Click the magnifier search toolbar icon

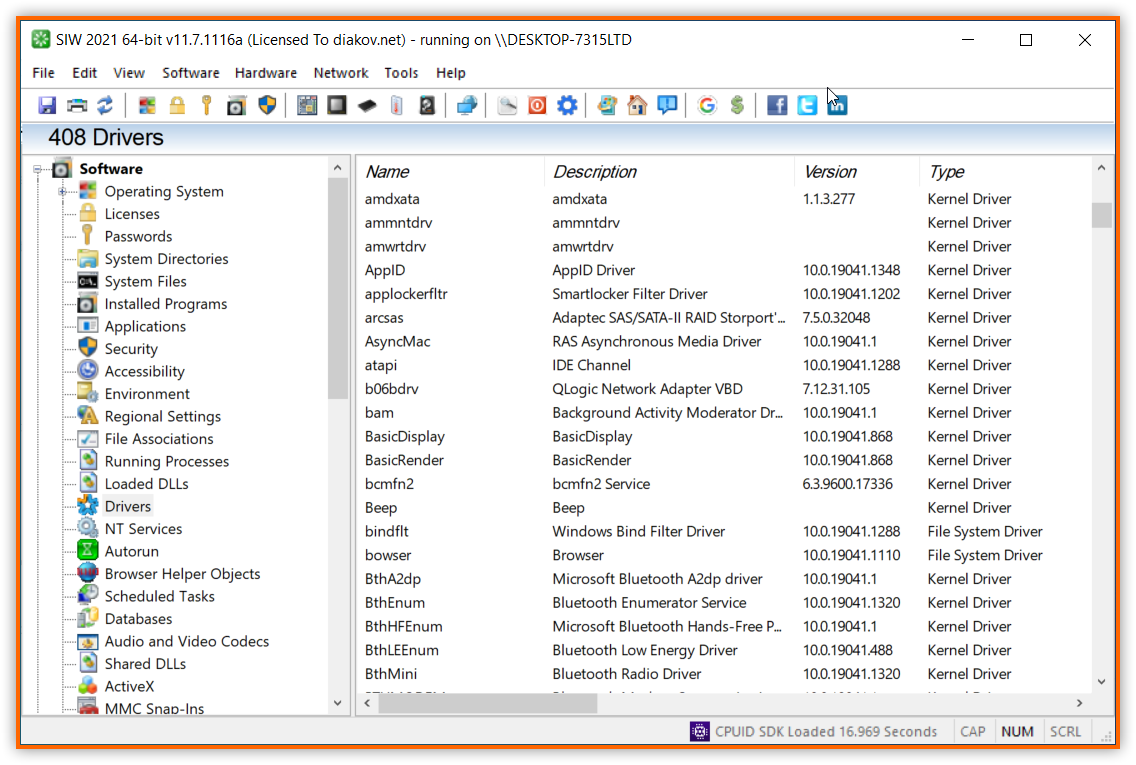point(507,106)
